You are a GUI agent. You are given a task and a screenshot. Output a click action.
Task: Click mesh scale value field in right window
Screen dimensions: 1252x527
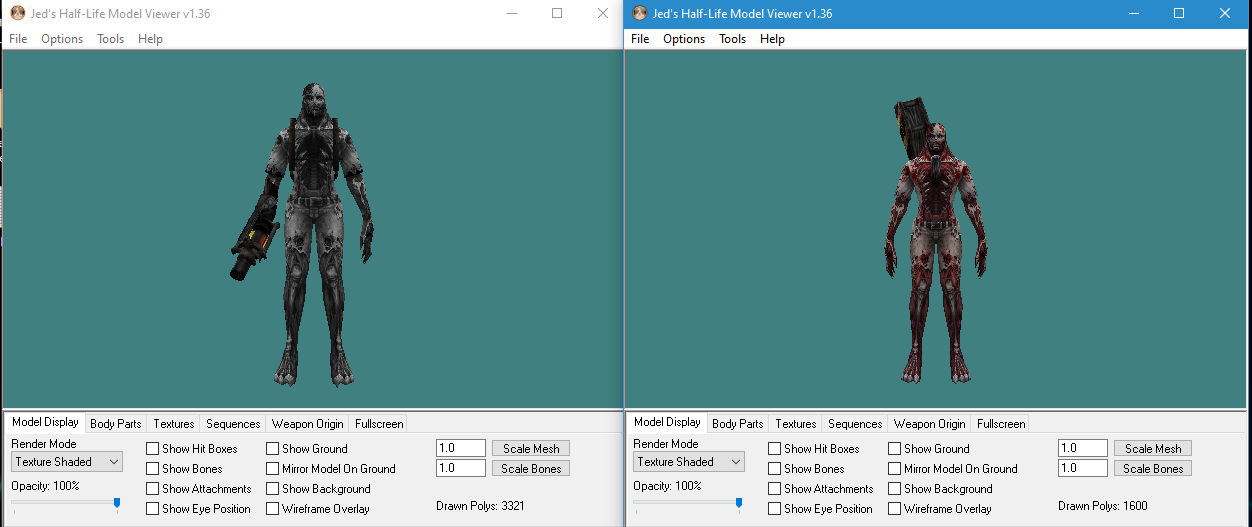(x=1083, y=449)
